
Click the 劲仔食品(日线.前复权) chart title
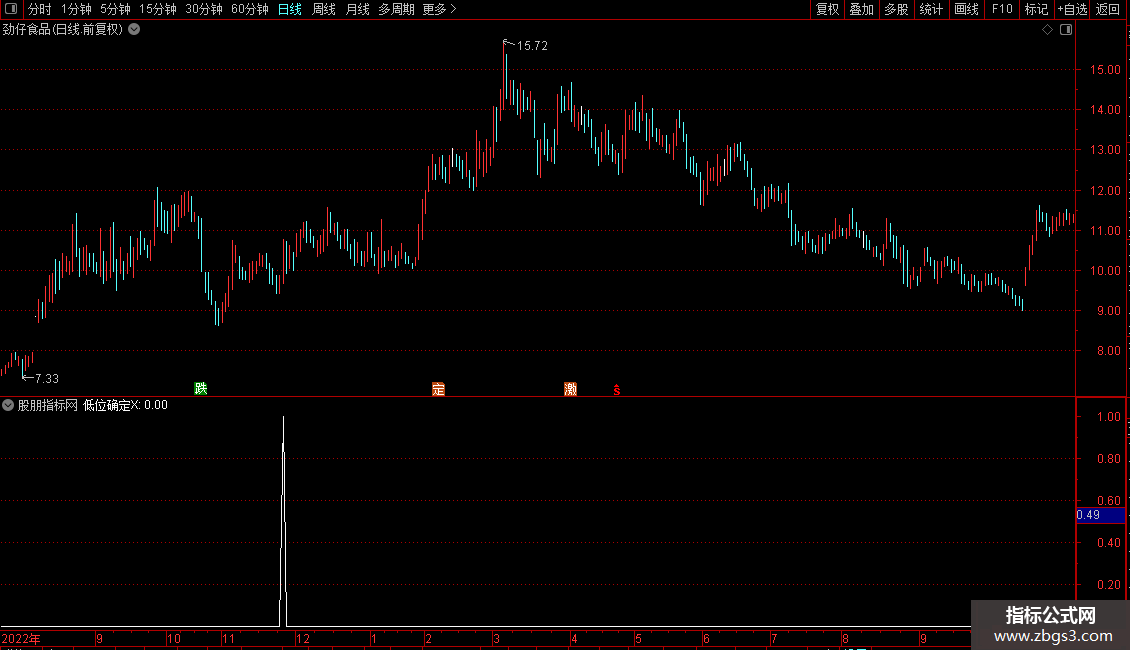pyautogui.click(x=63, y=29)
